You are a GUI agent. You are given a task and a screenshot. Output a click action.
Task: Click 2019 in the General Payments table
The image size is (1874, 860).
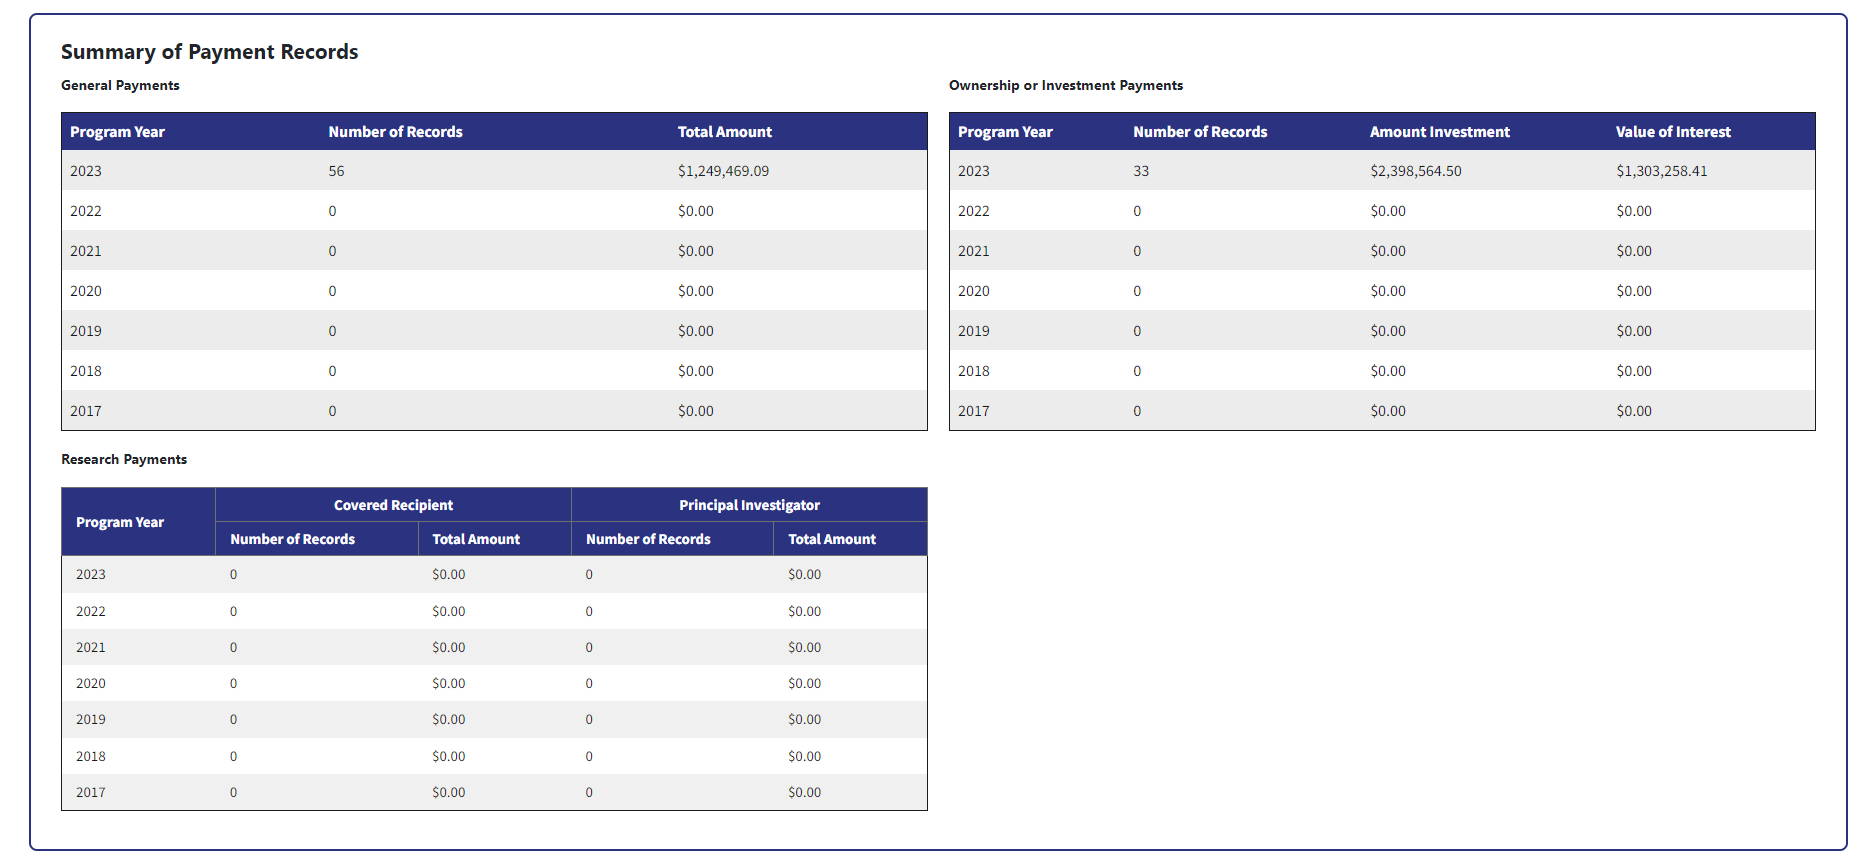coord(86,331)
